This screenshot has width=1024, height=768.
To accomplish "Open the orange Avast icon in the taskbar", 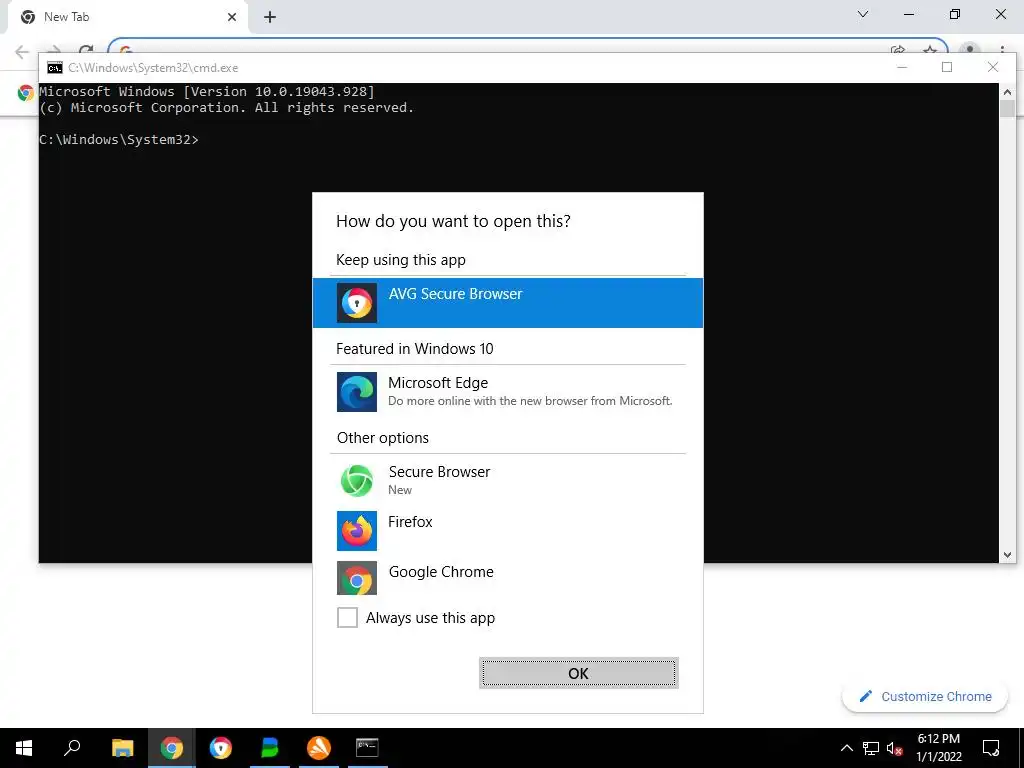I will (x=319, y=748).
